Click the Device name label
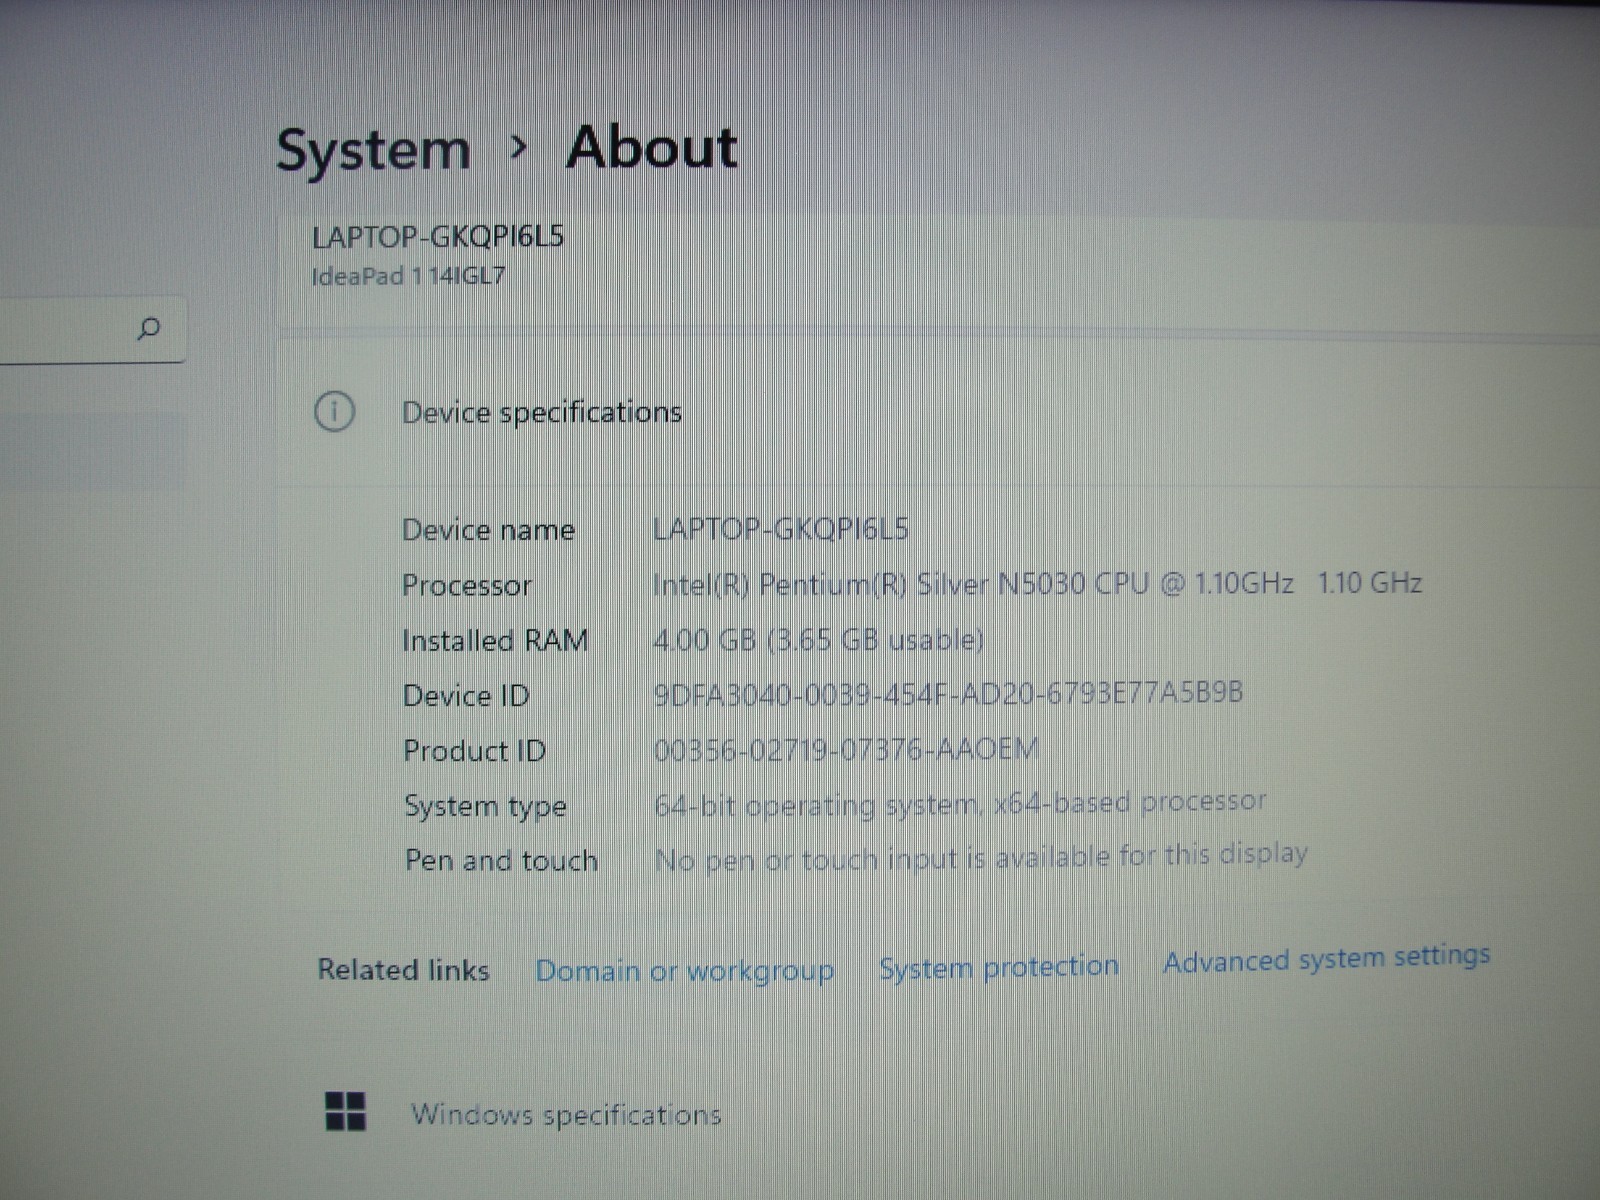Image resolution: width=1600 pixels, height=1200 pixels. point(488,530)
